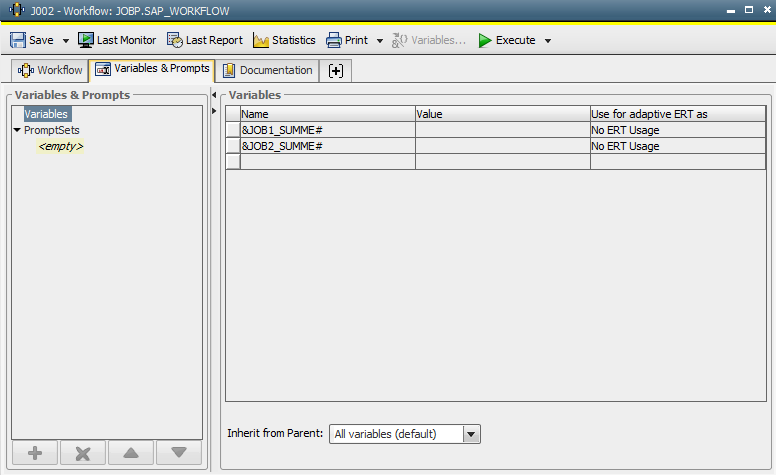
Task: Switch to the Workflow tab
Action: 50,70
